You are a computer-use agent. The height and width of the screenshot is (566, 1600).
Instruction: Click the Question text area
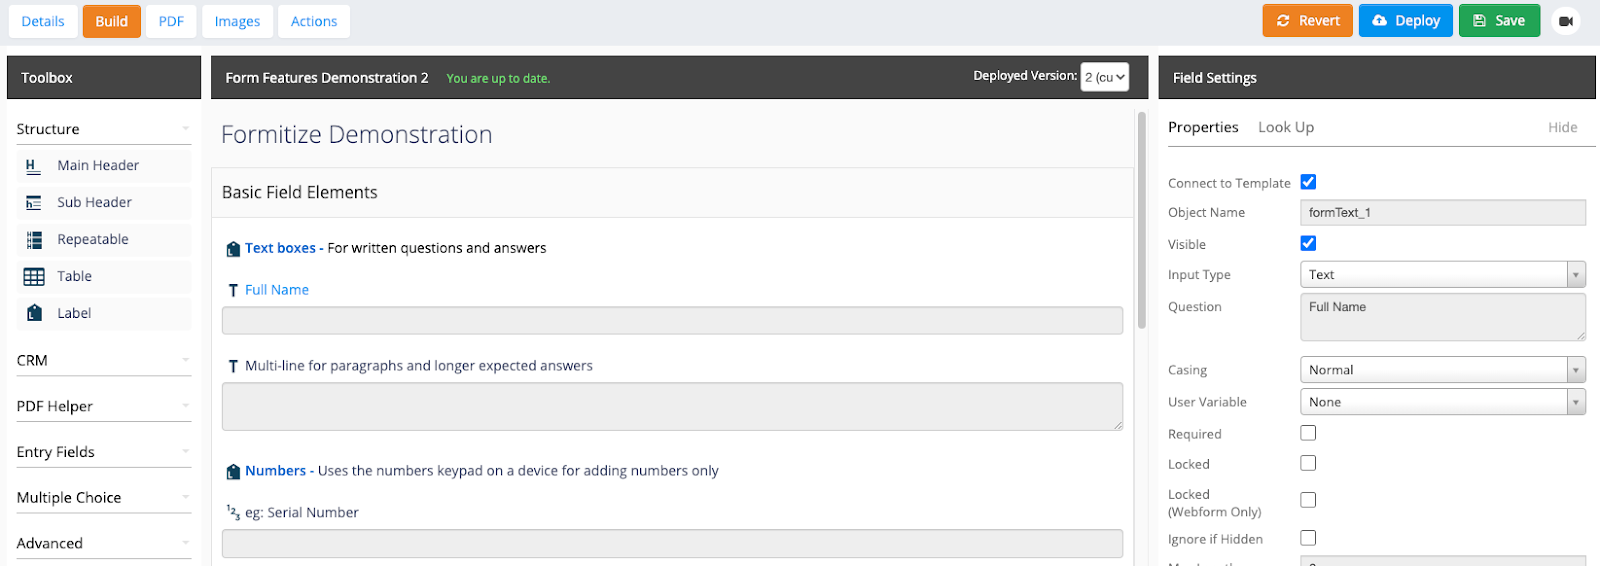click(1443, 317)
